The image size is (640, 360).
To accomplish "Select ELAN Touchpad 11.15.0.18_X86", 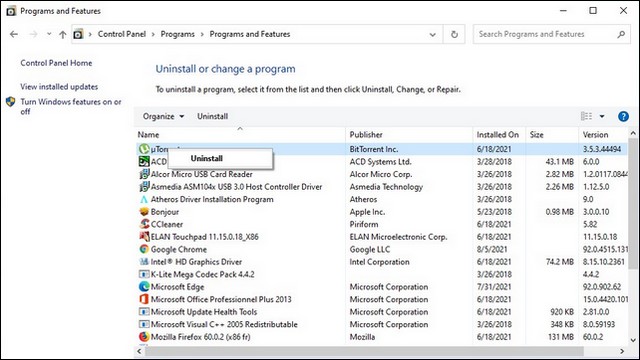I will [x=204, y=237].
